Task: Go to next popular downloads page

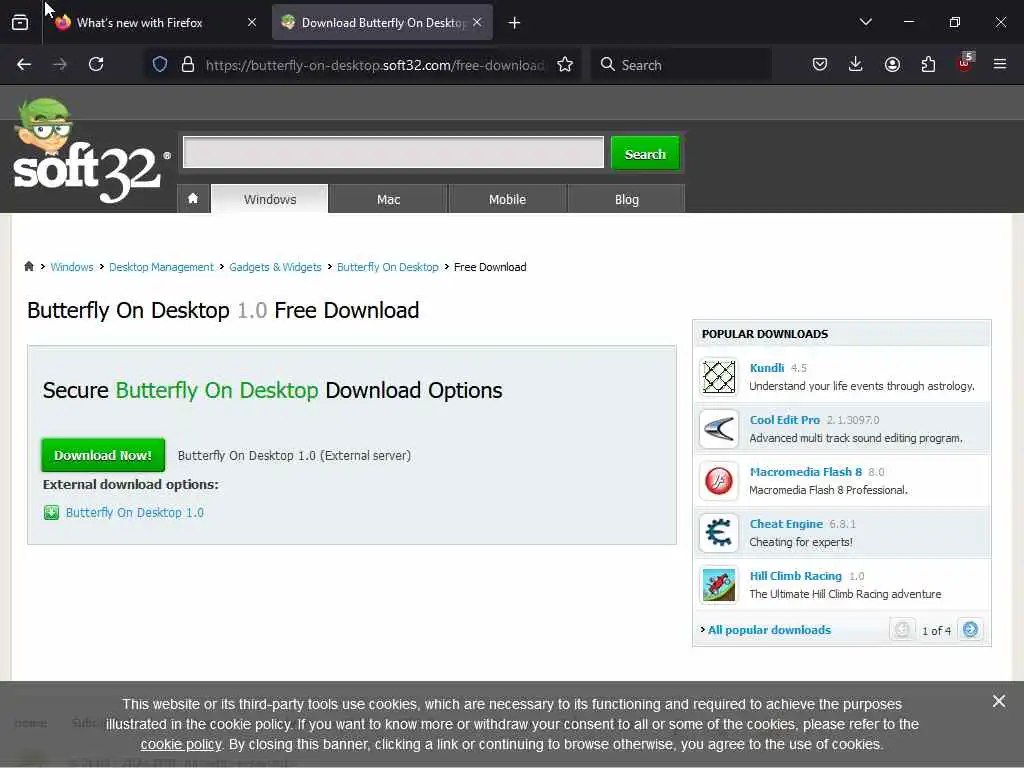Action: (x=970, y=630)
